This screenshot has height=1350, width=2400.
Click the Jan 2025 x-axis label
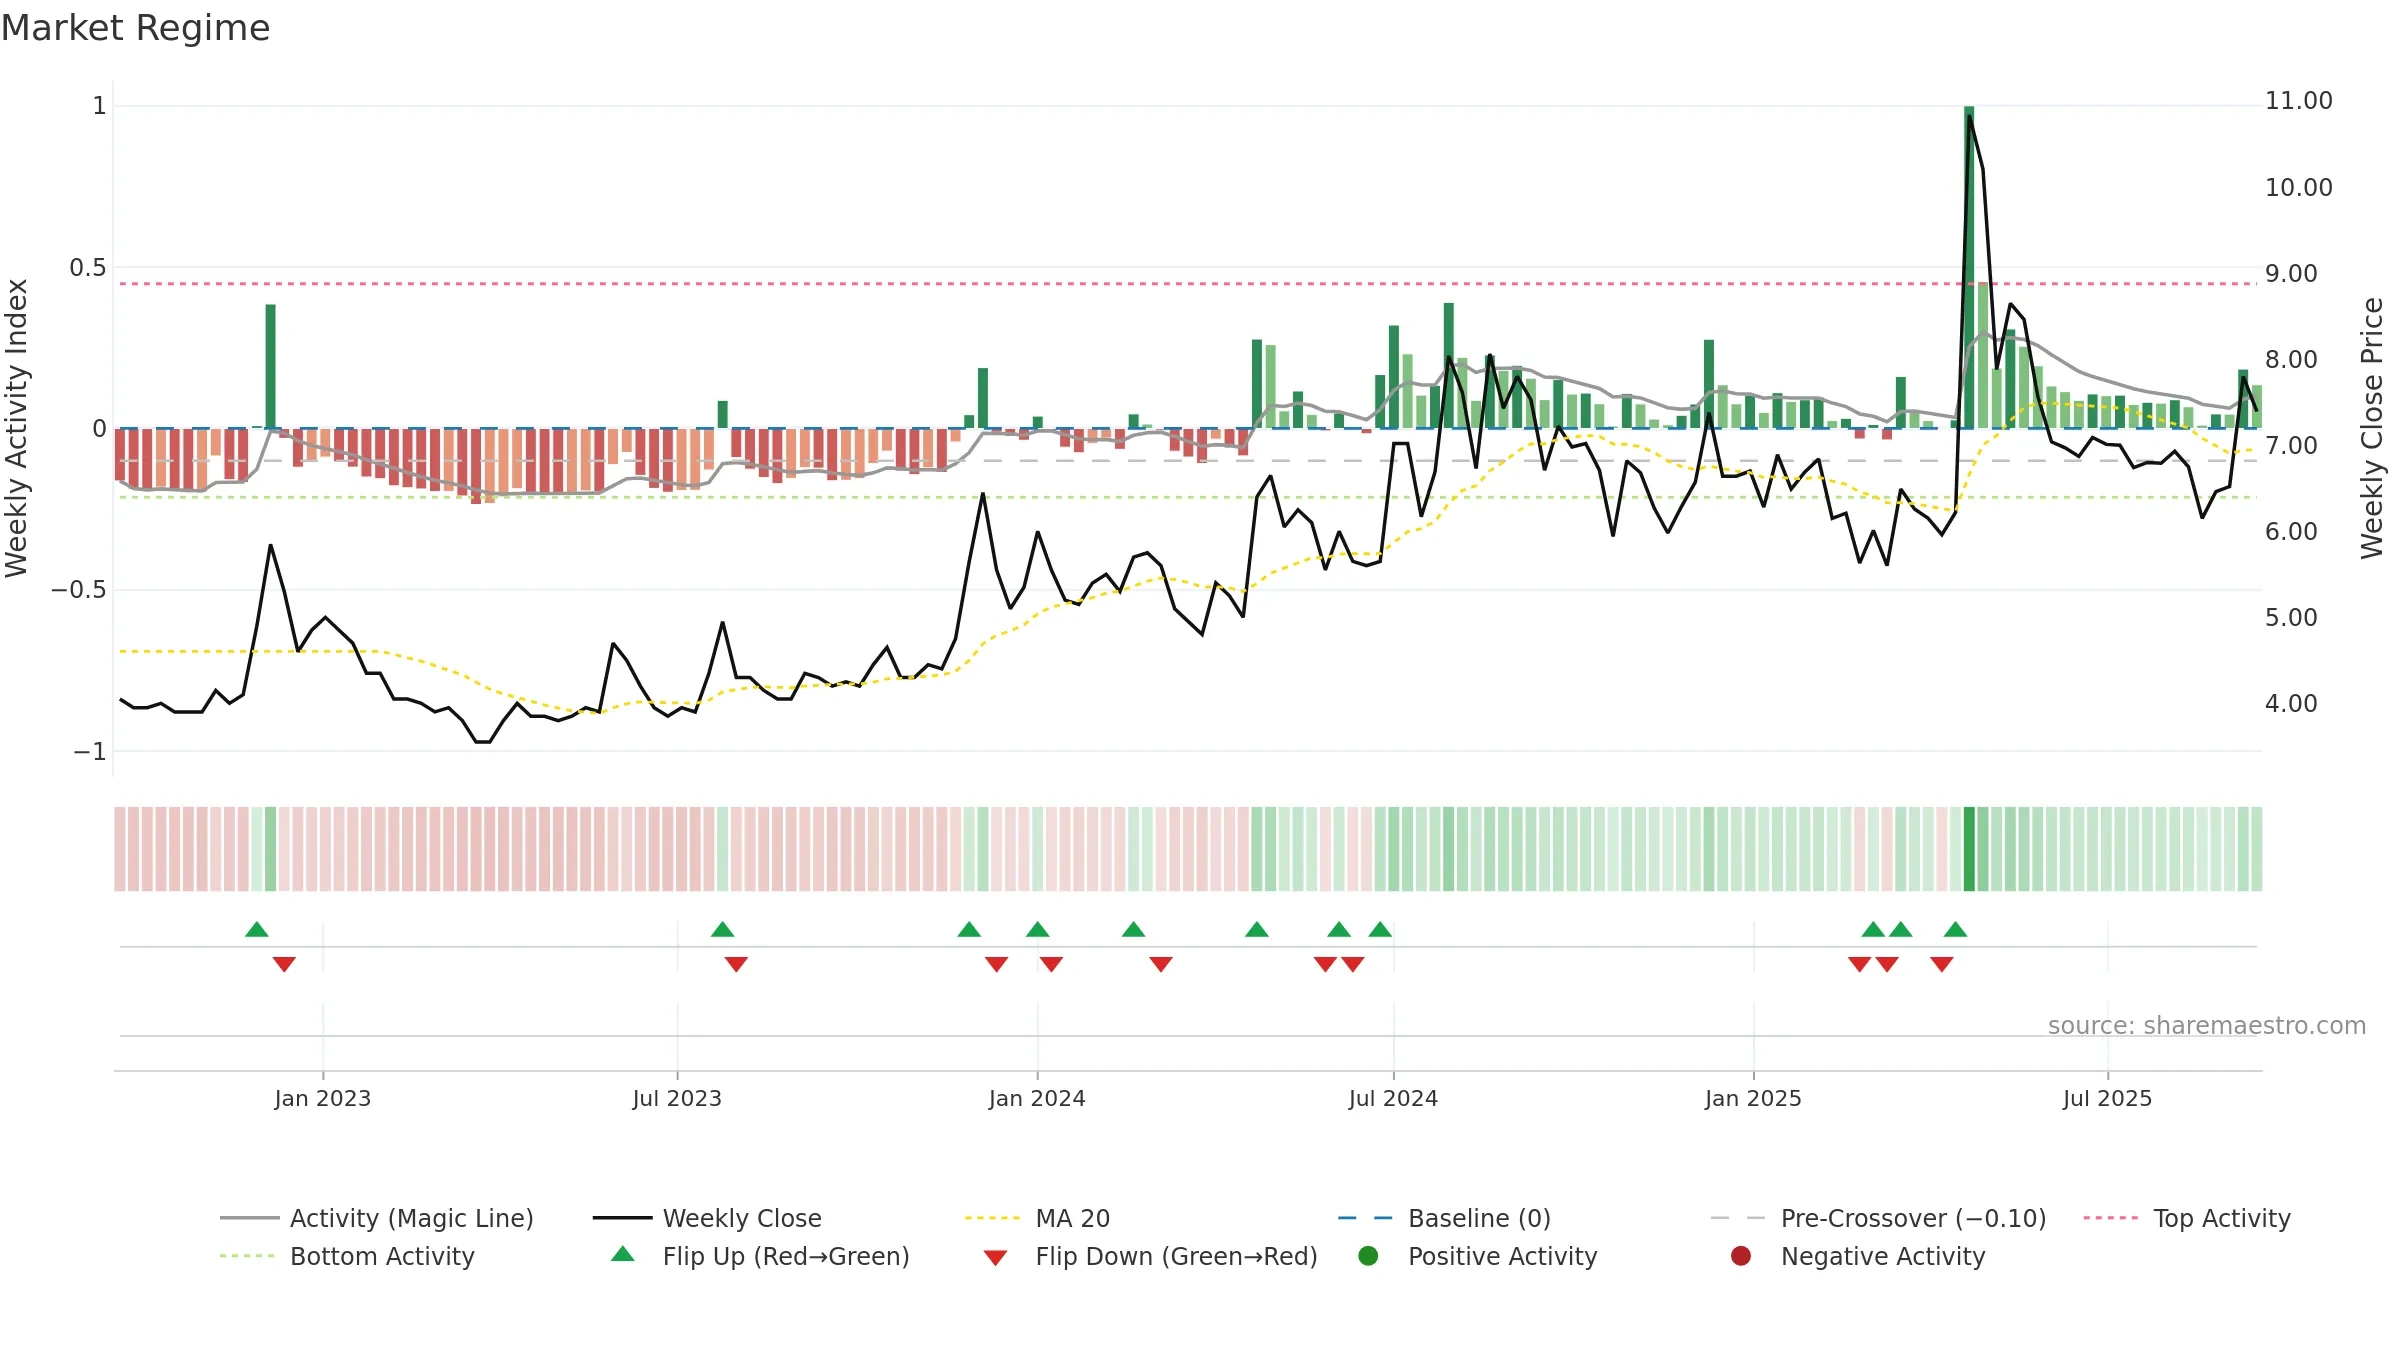(1753, 1098)
